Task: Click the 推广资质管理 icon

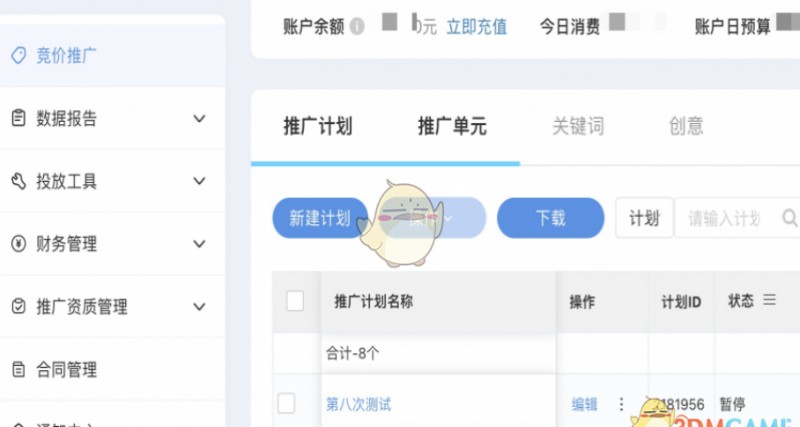Action: pyautogui.click(x=17, y=307)
